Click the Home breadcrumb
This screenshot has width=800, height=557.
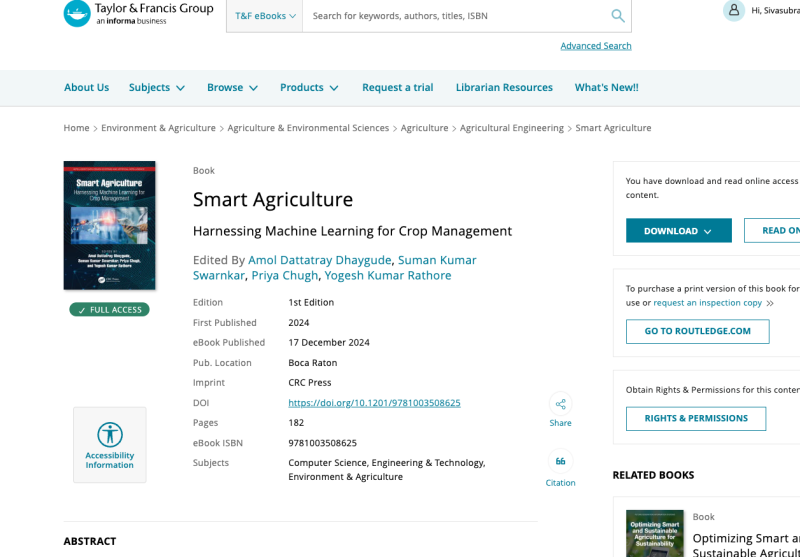76,128
